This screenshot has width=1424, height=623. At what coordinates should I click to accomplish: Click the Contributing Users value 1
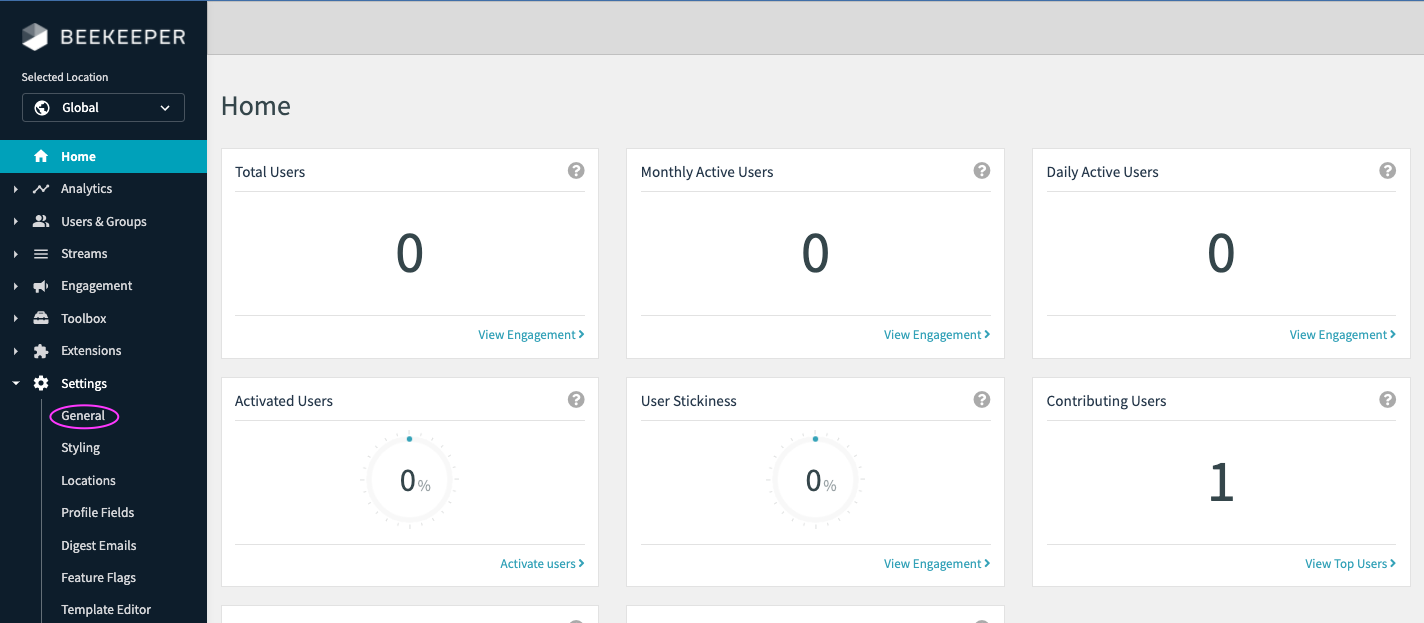point(1221,483)
